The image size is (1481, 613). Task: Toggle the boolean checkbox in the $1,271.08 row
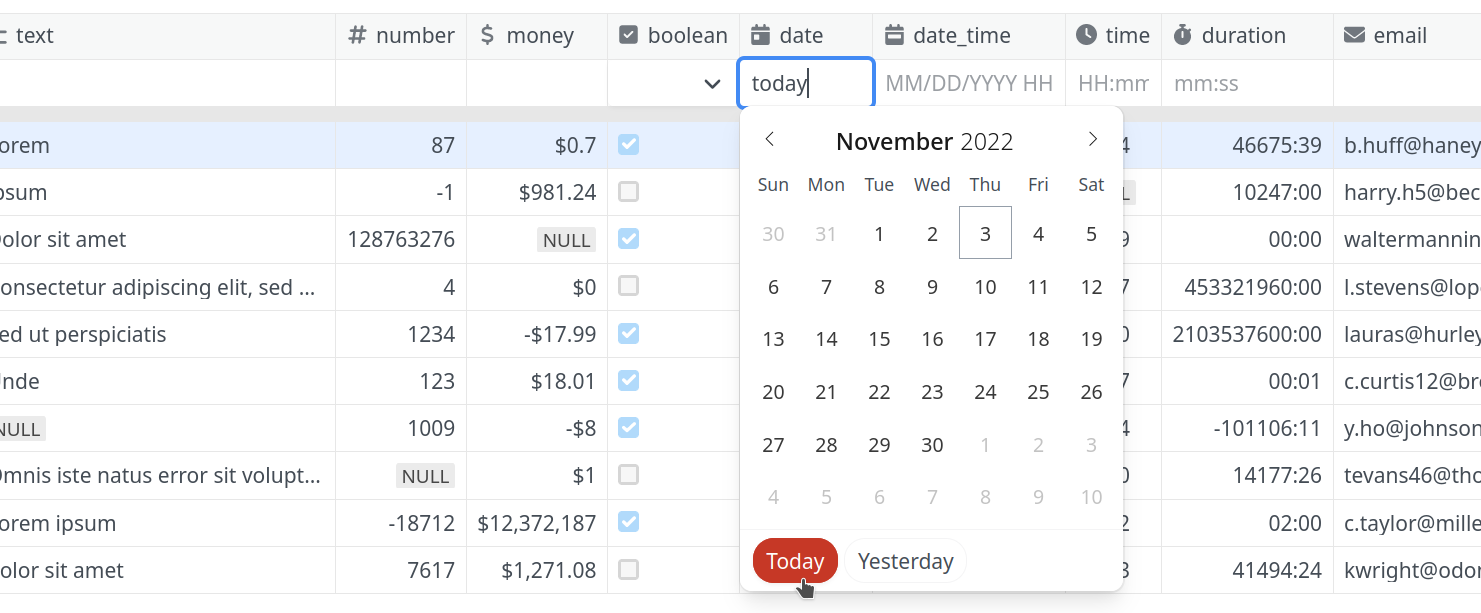pyautogui.click(x=628, y=570)
